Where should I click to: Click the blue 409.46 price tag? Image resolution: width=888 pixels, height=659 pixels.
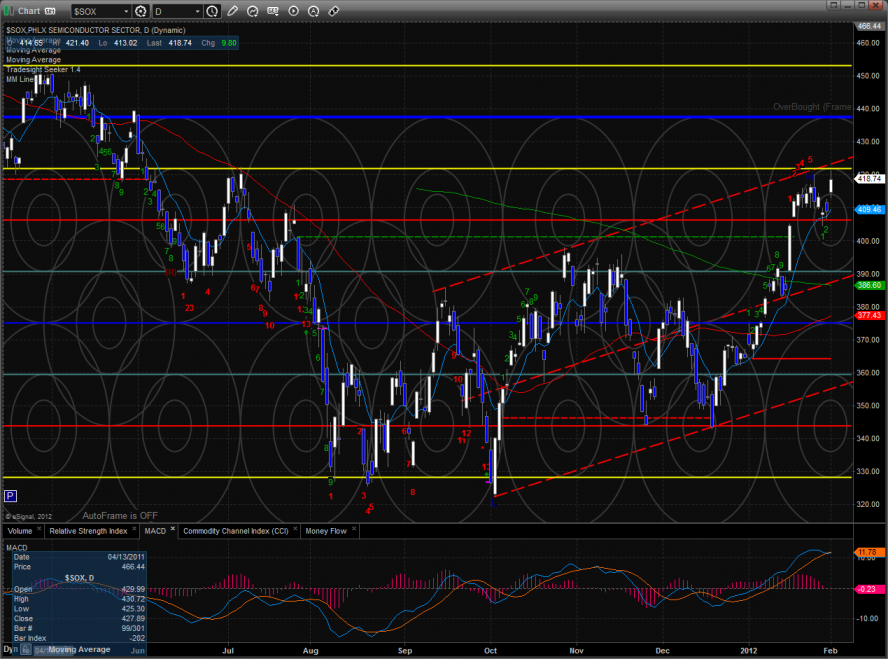coord(869,209)
